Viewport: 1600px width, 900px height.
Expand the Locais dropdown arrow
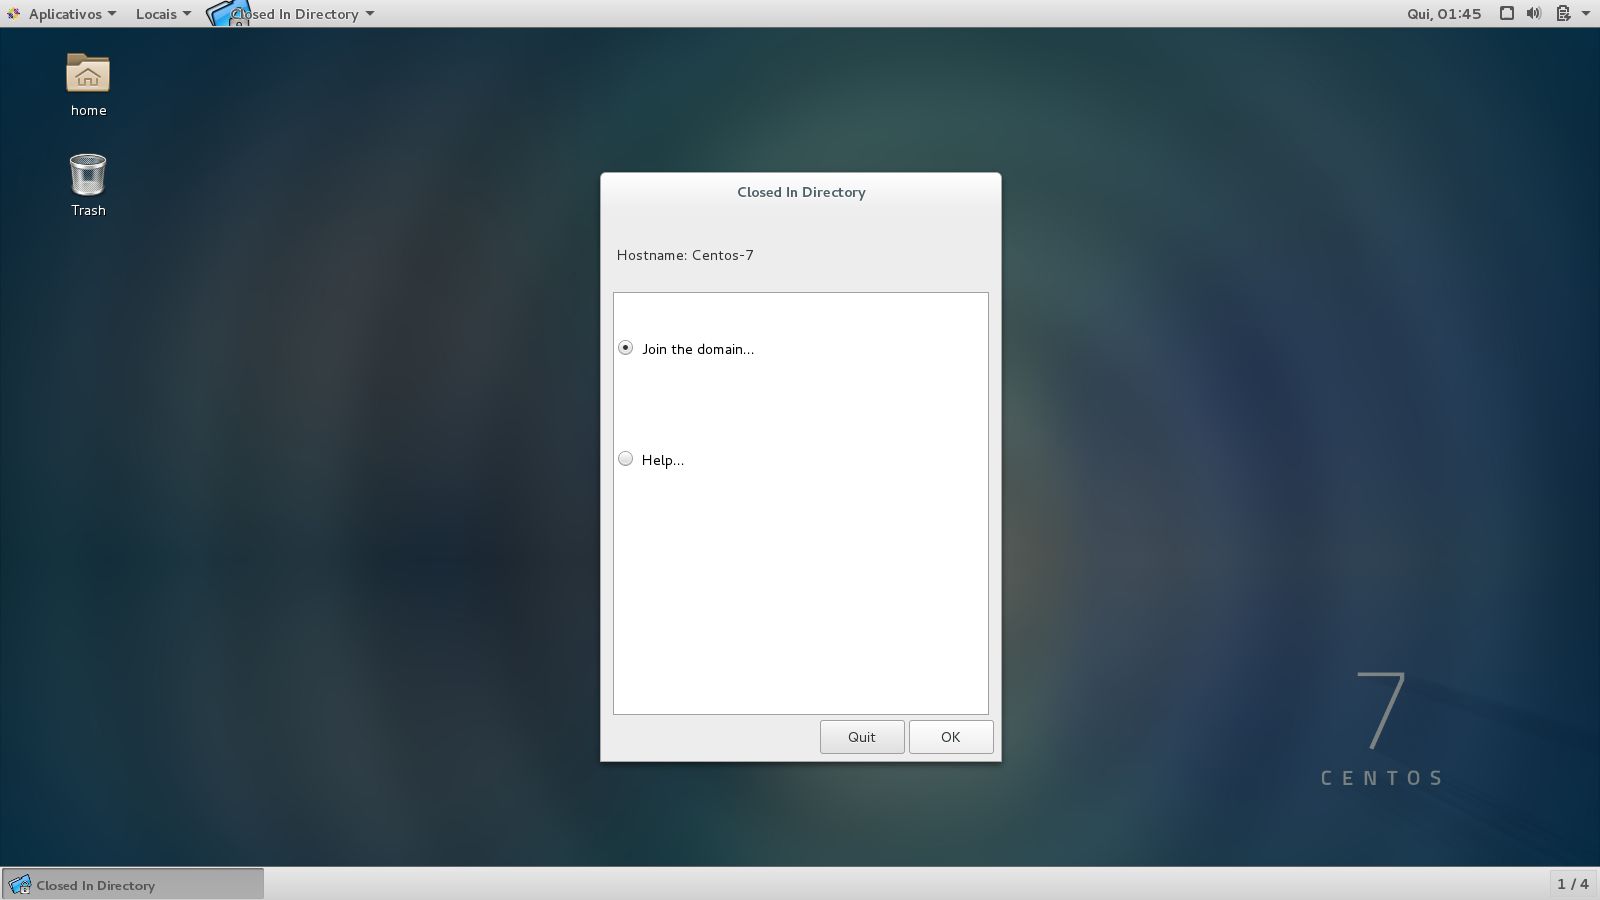pyautogui.click(x=186, y=14)
